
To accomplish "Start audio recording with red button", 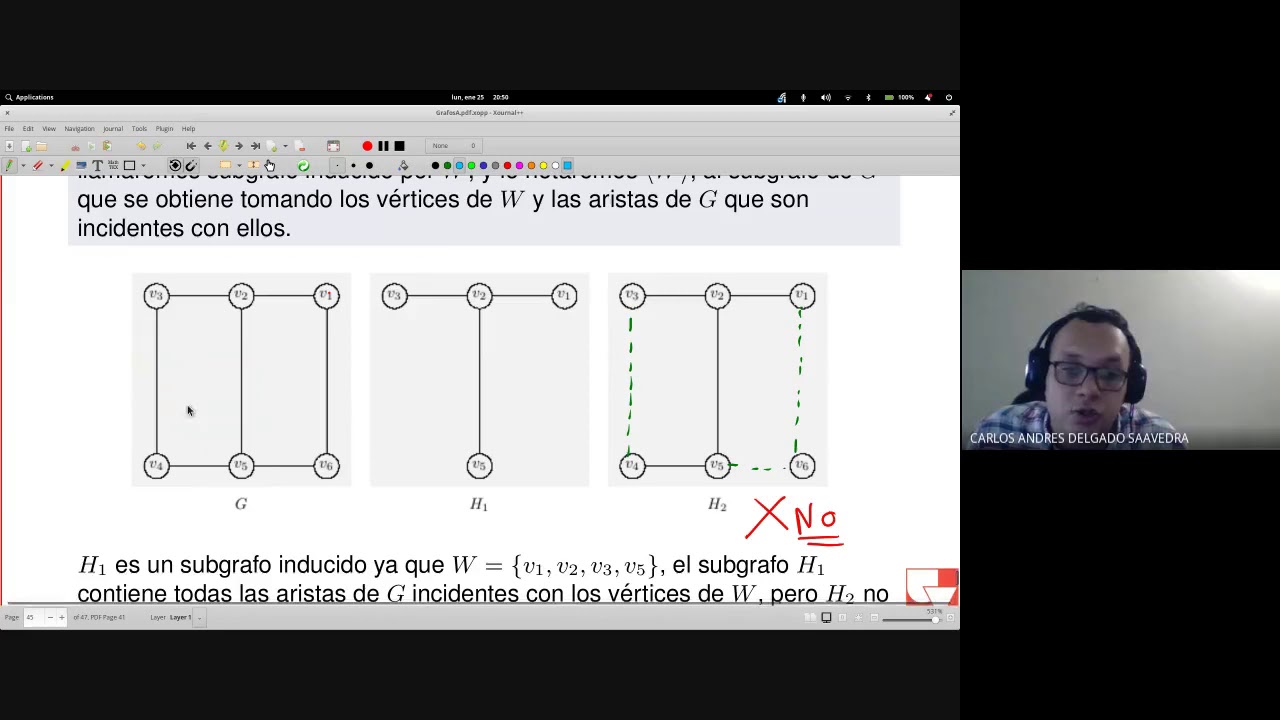I will (367, 146).
